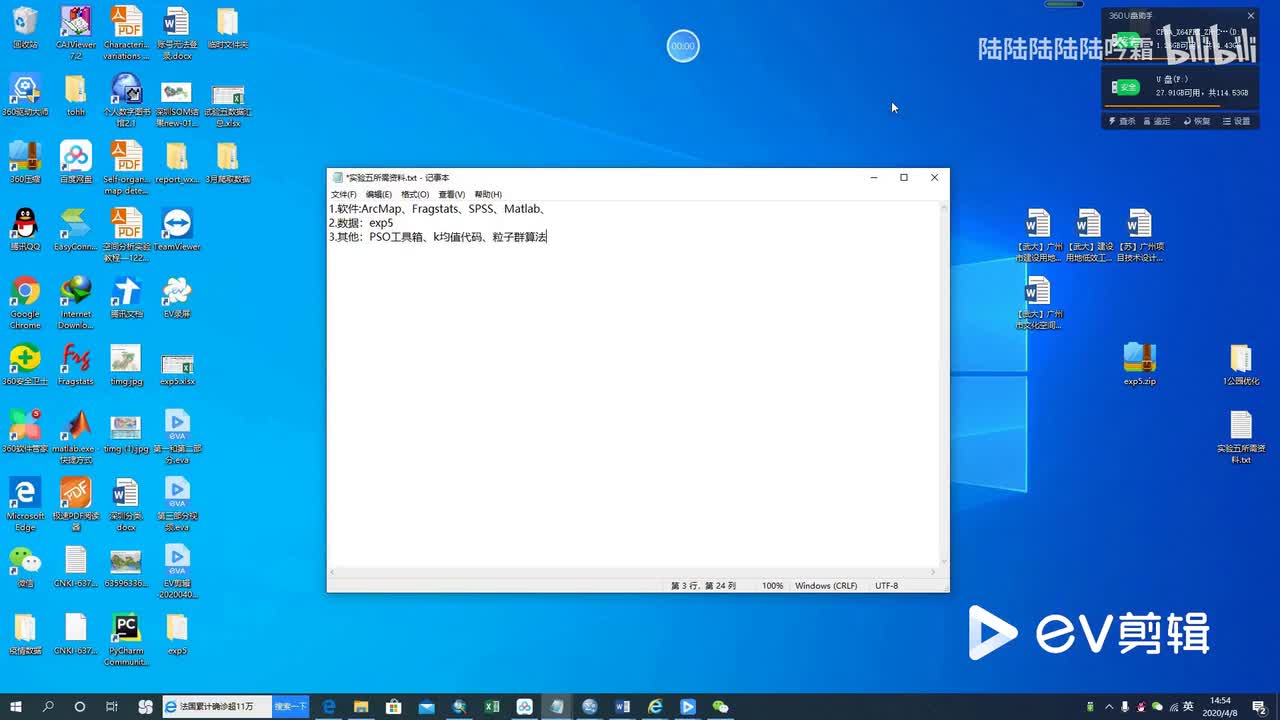This screenshot has width=1280, height=720.
Task: Close the 360 U盘助手 panel
Action: (1250, 15)
